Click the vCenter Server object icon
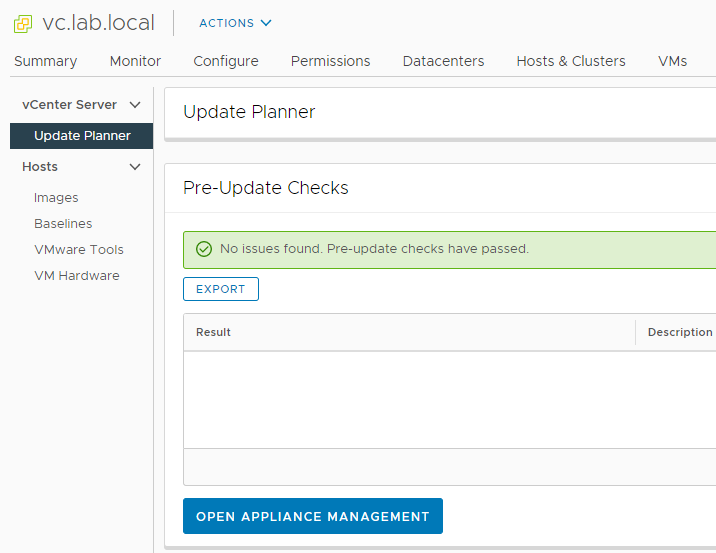716x553 pixels. pos(23,24)
